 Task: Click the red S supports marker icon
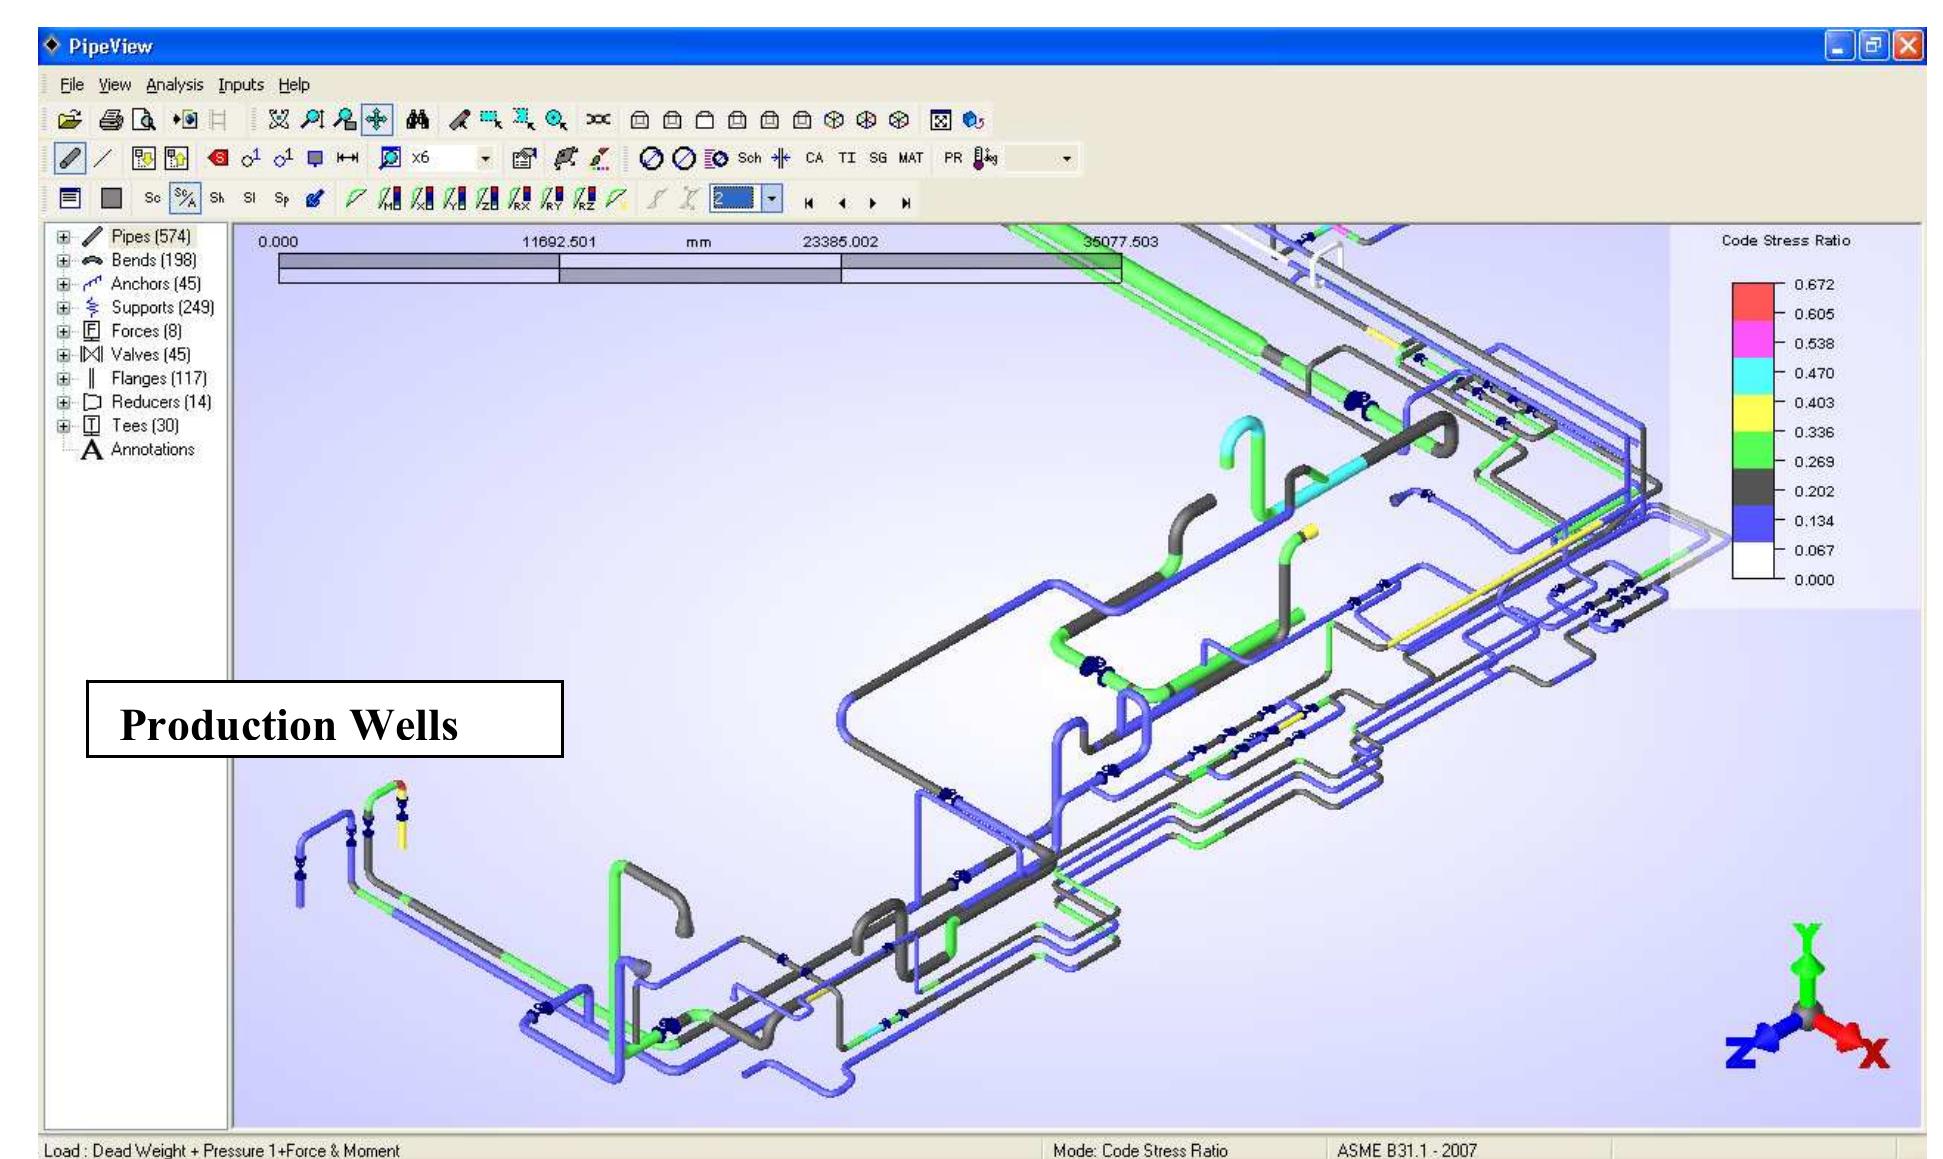coord(218,158)
